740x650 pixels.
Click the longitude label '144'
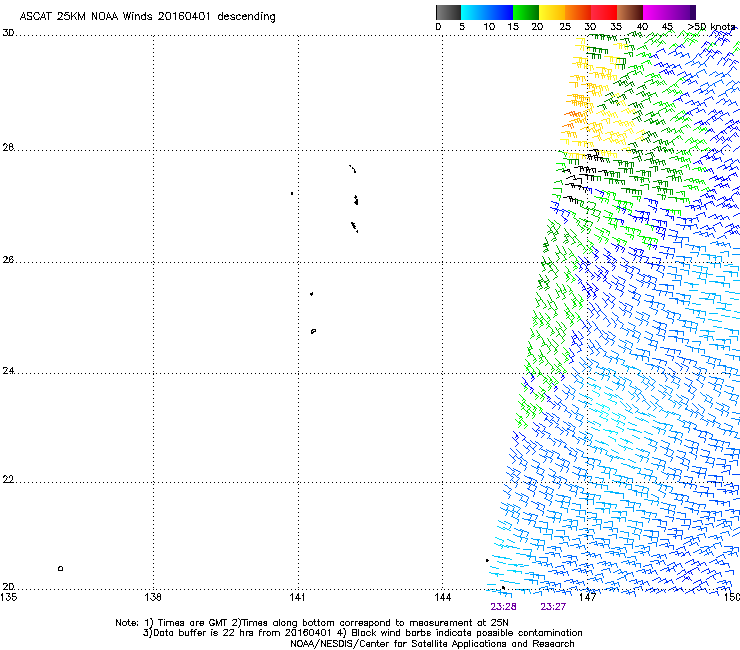(442, 597)
